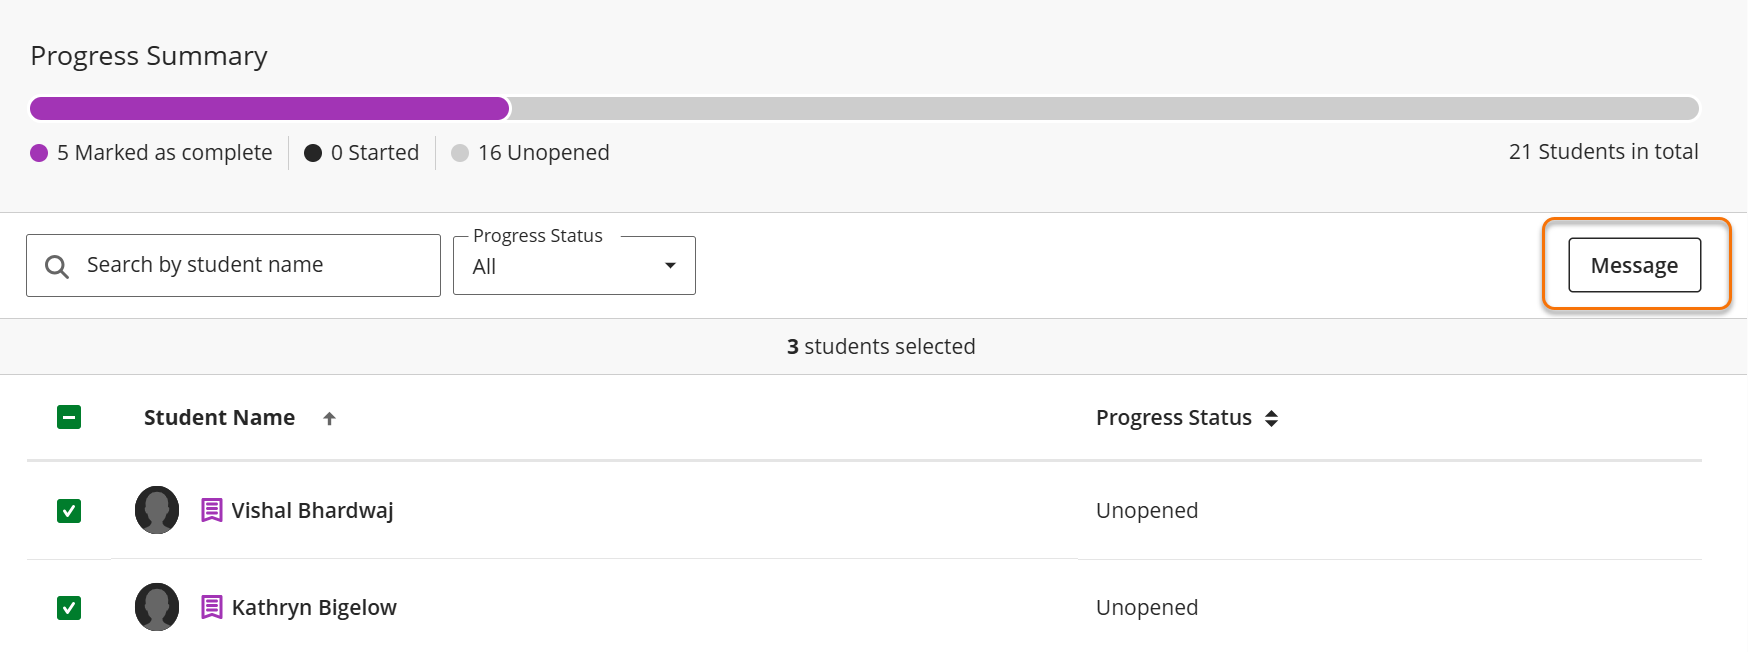
Task: Open Vishal Bhardwaj's name link
Action: [x=311, y=510]
